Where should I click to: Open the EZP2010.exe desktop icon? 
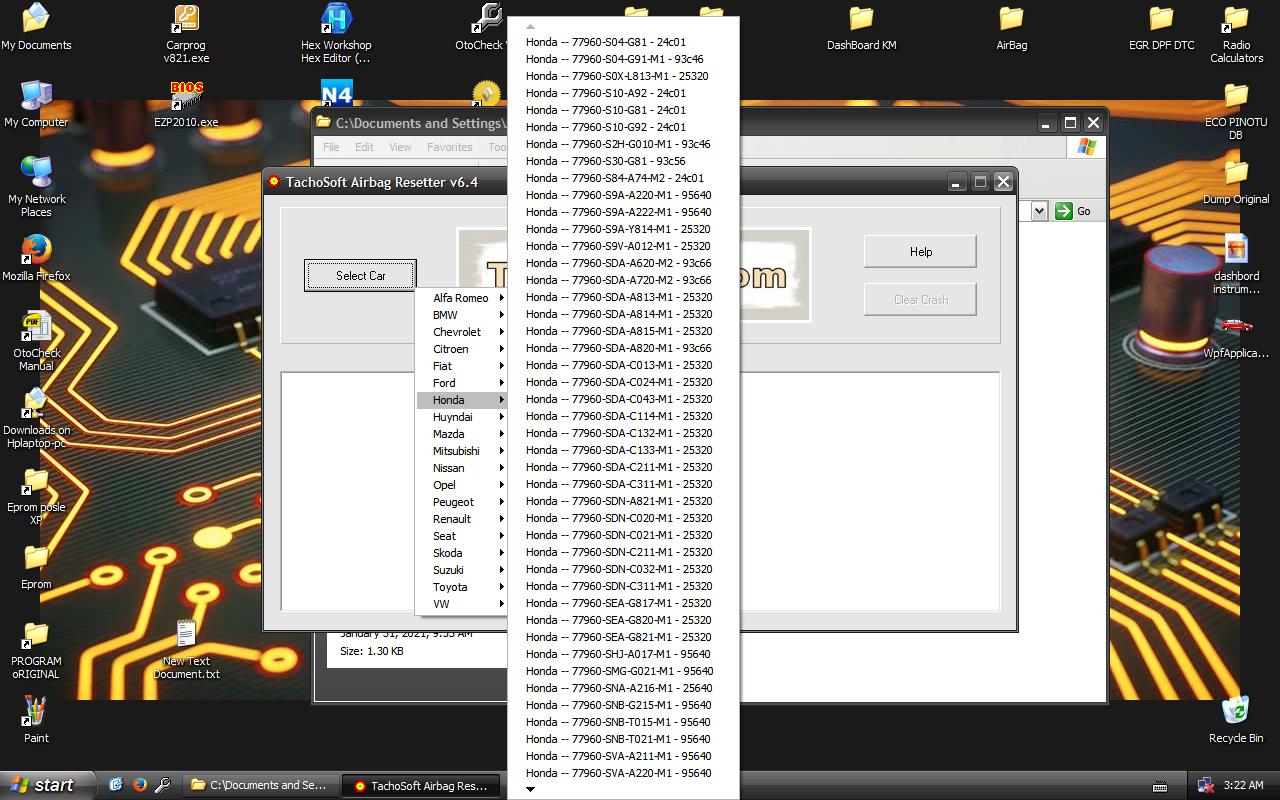point(186,96)
